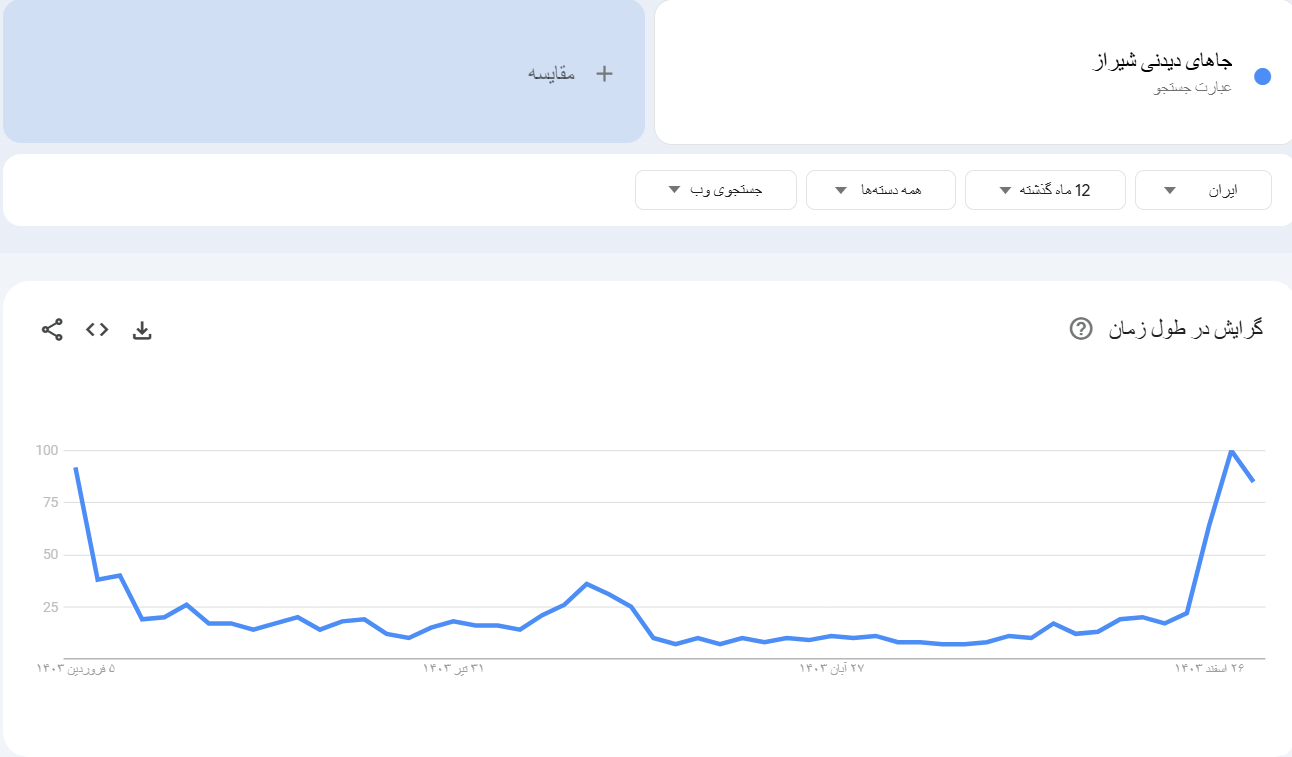Image resolution: width=1292 pixels, height=757 pixels.
Task: Click the ۵ فروردین ۱۴۰۳ axis label
Action: (x=77, y=668)
